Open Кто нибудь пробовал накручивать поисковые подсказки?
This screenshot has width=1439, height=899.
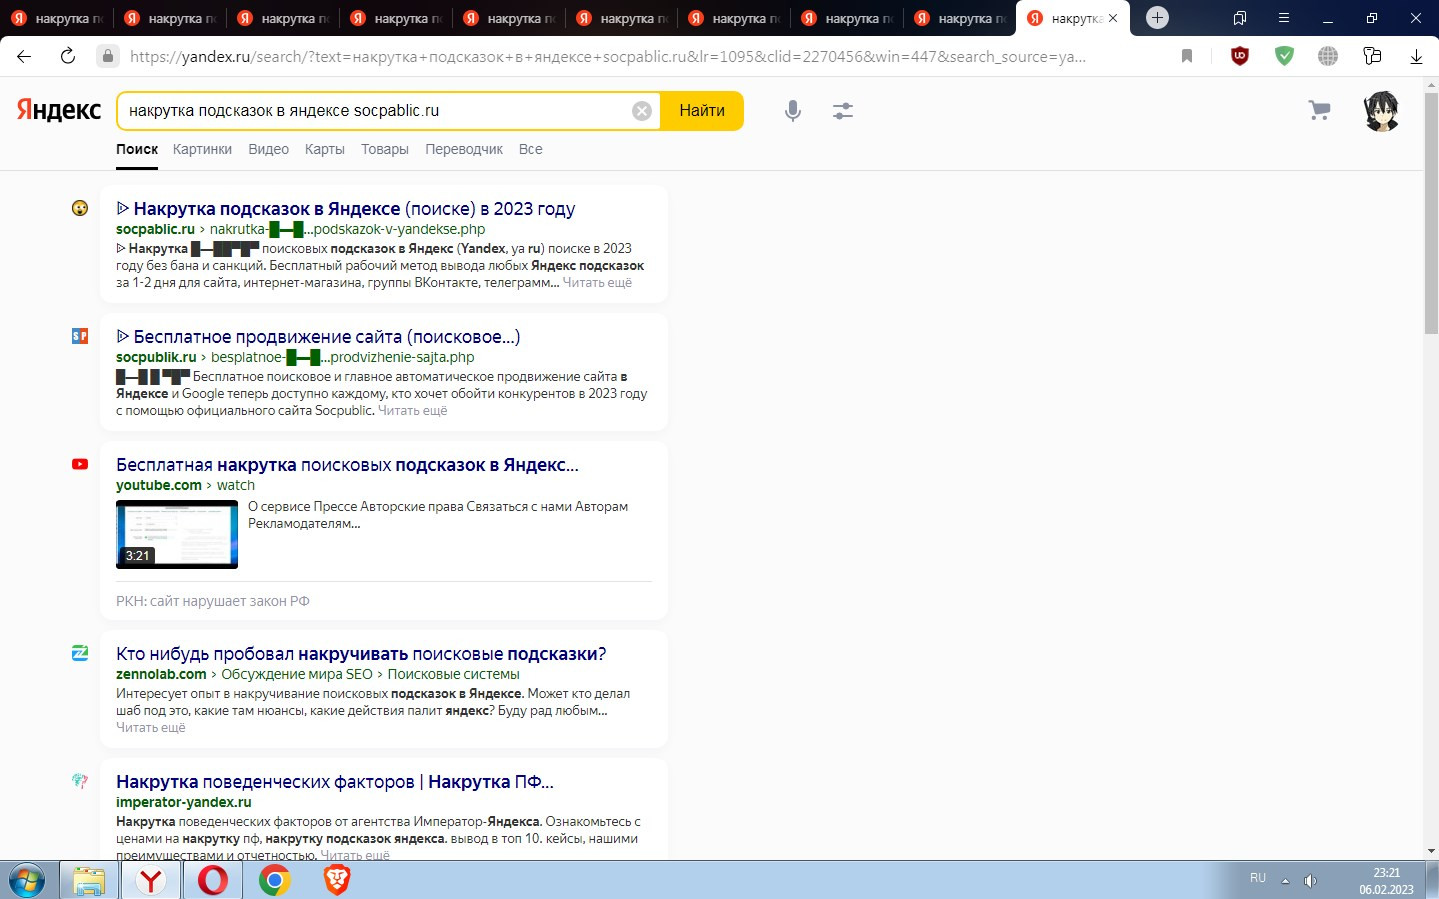coord(361,654)
